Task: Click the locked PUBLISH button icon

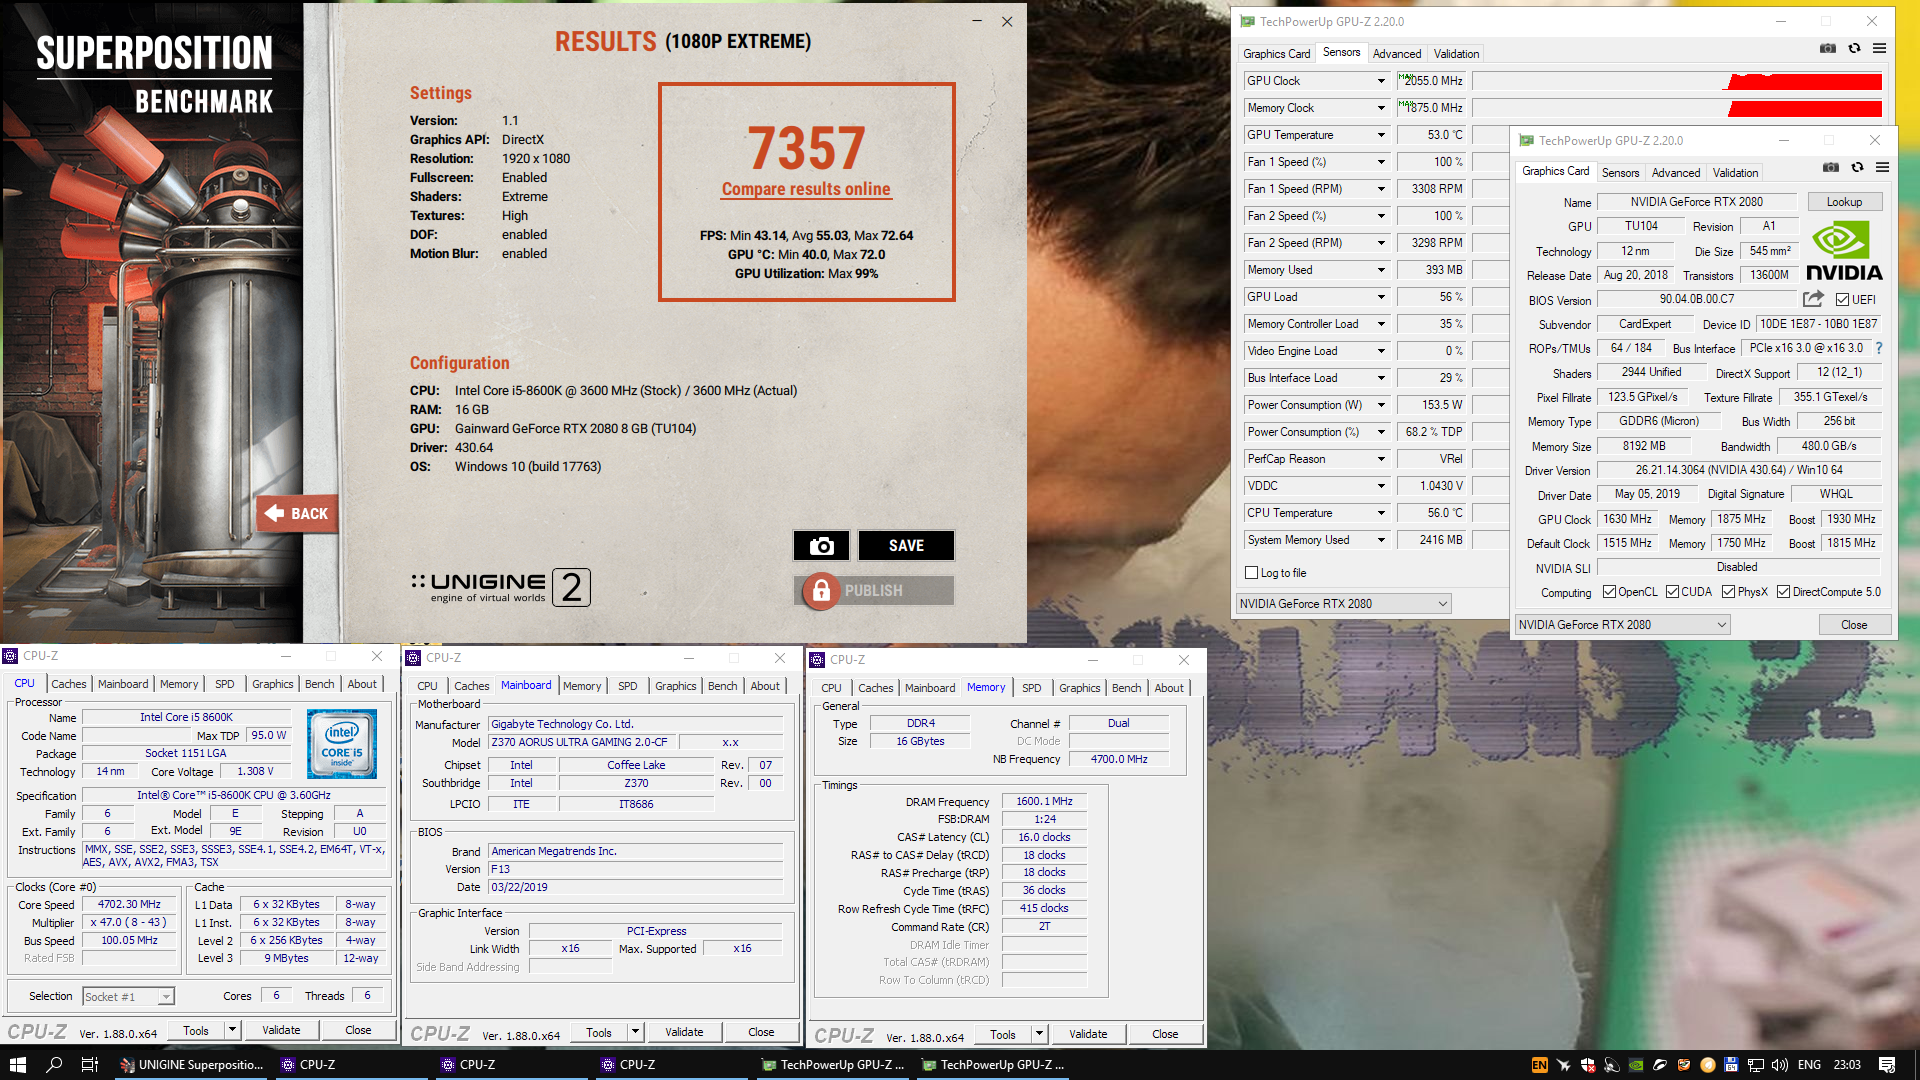Action: tap(821, 591)
